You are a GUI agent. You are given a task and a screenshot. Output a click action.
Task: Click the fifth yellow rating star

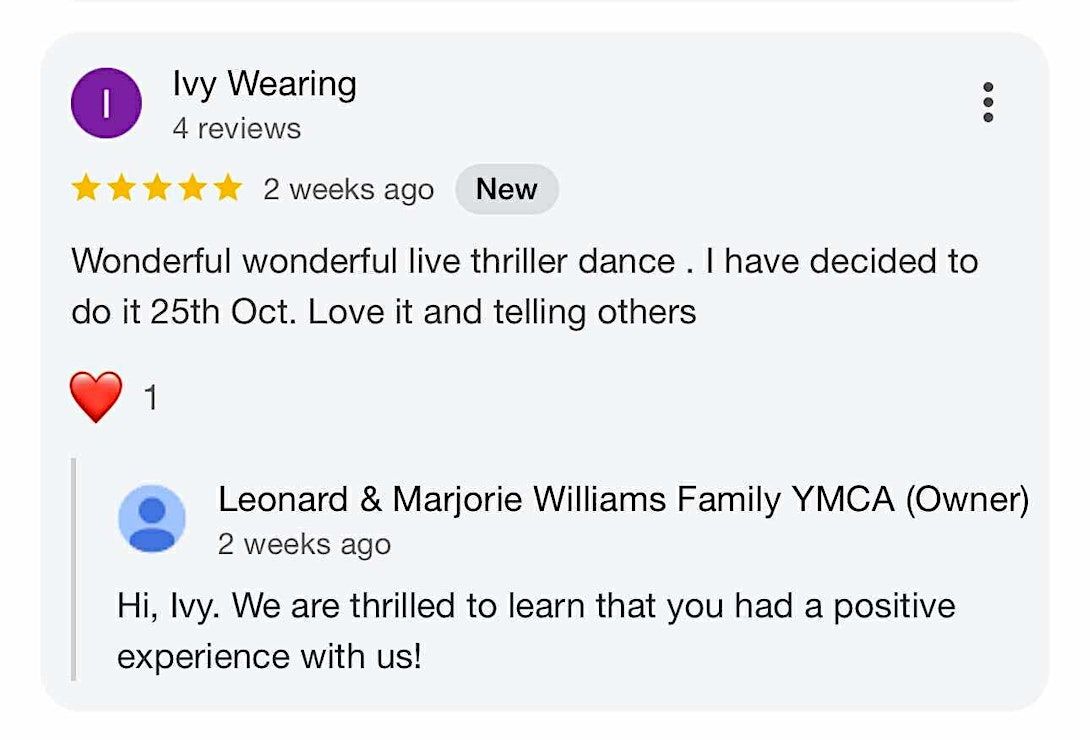(227, 188)
